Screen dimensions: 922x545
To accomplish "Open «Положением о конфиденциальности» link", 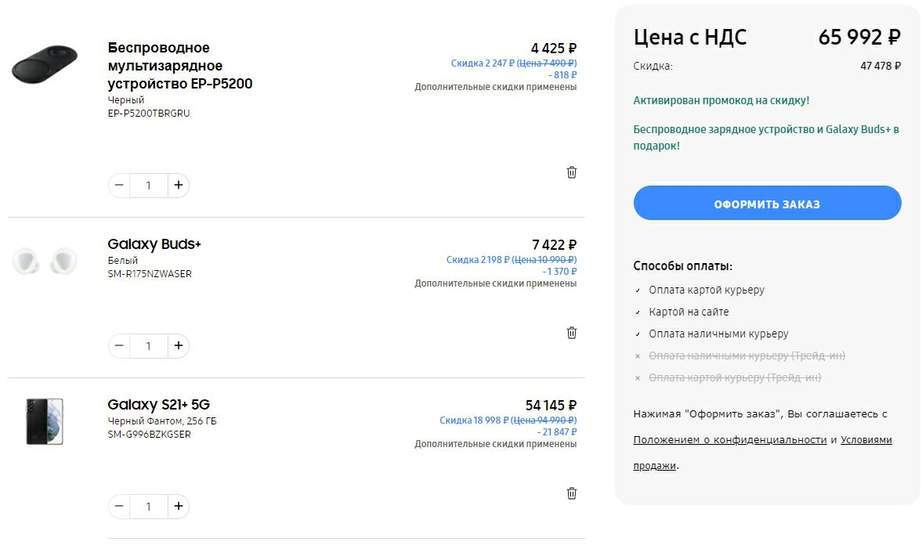I will click(730, 440).
